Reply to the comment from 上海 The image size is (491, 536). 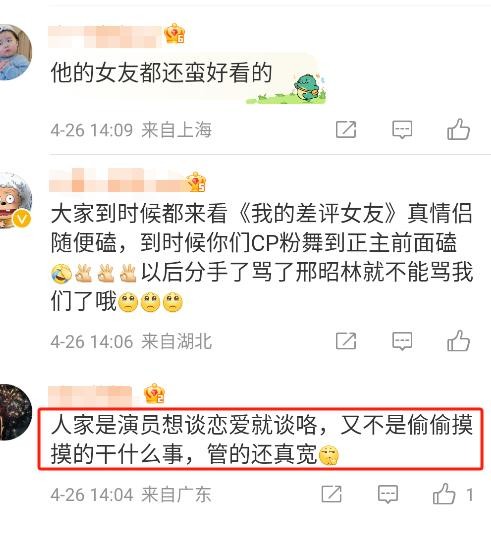[402, 130]
